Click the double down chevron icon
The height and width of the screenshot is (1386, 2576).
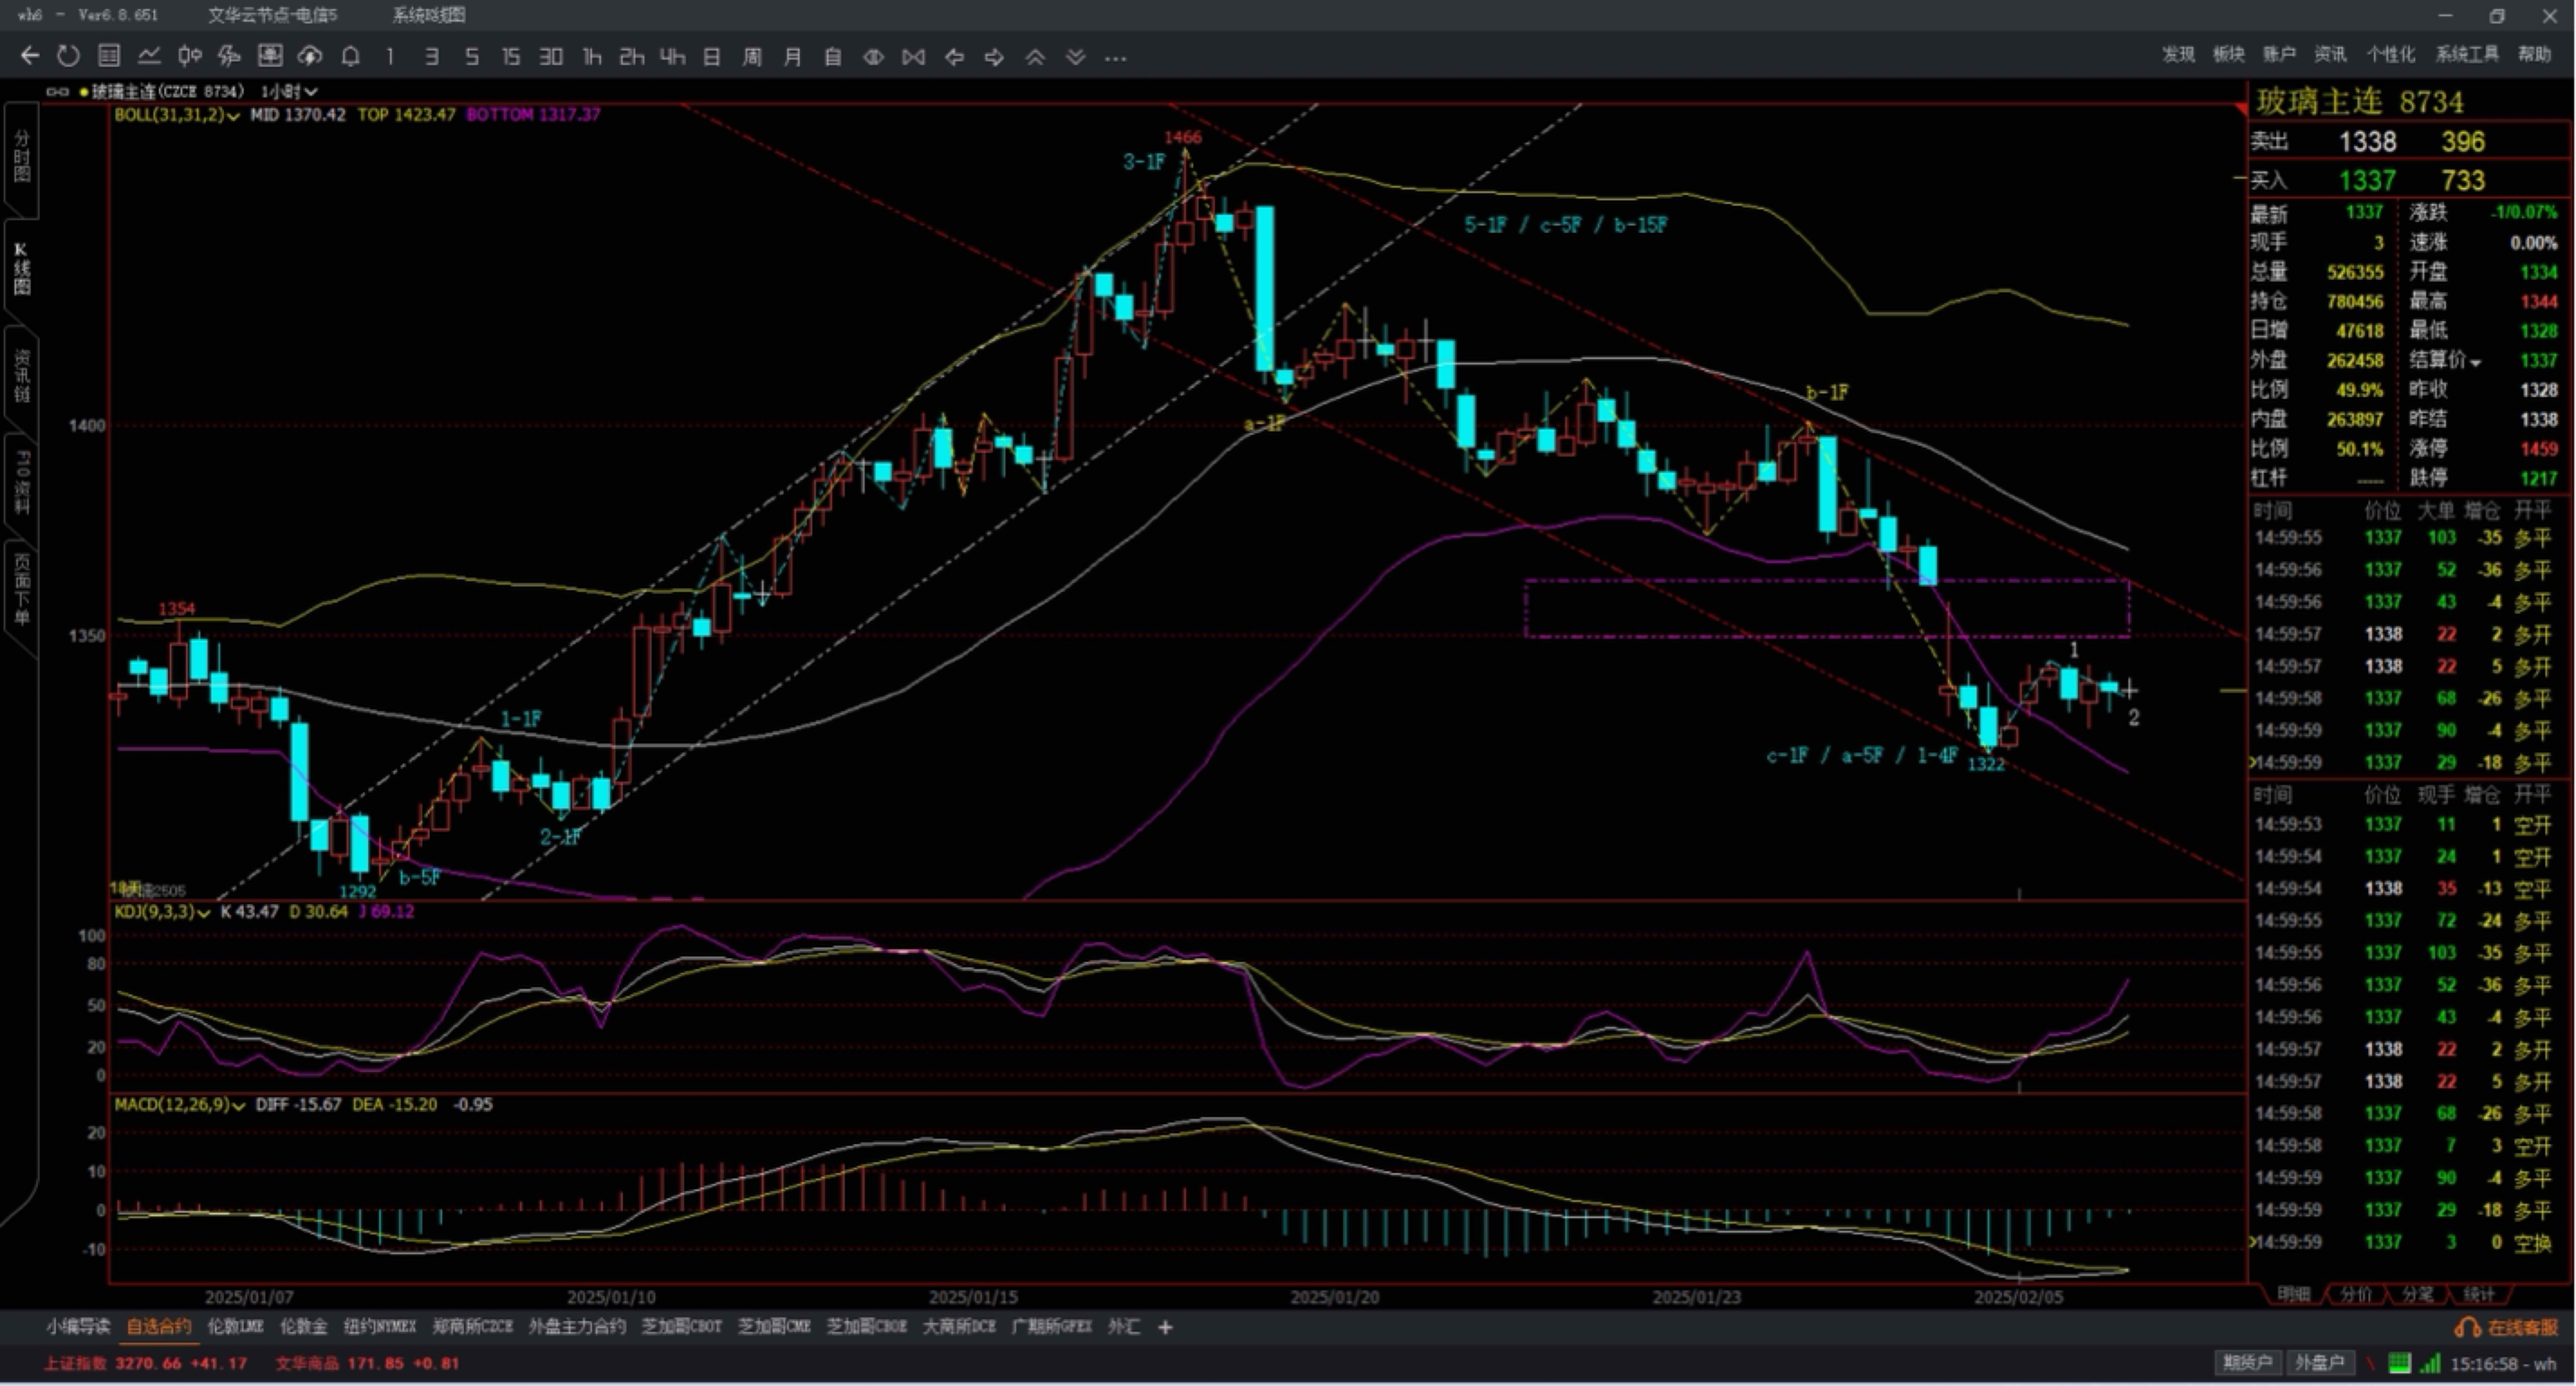point(1075,57)
